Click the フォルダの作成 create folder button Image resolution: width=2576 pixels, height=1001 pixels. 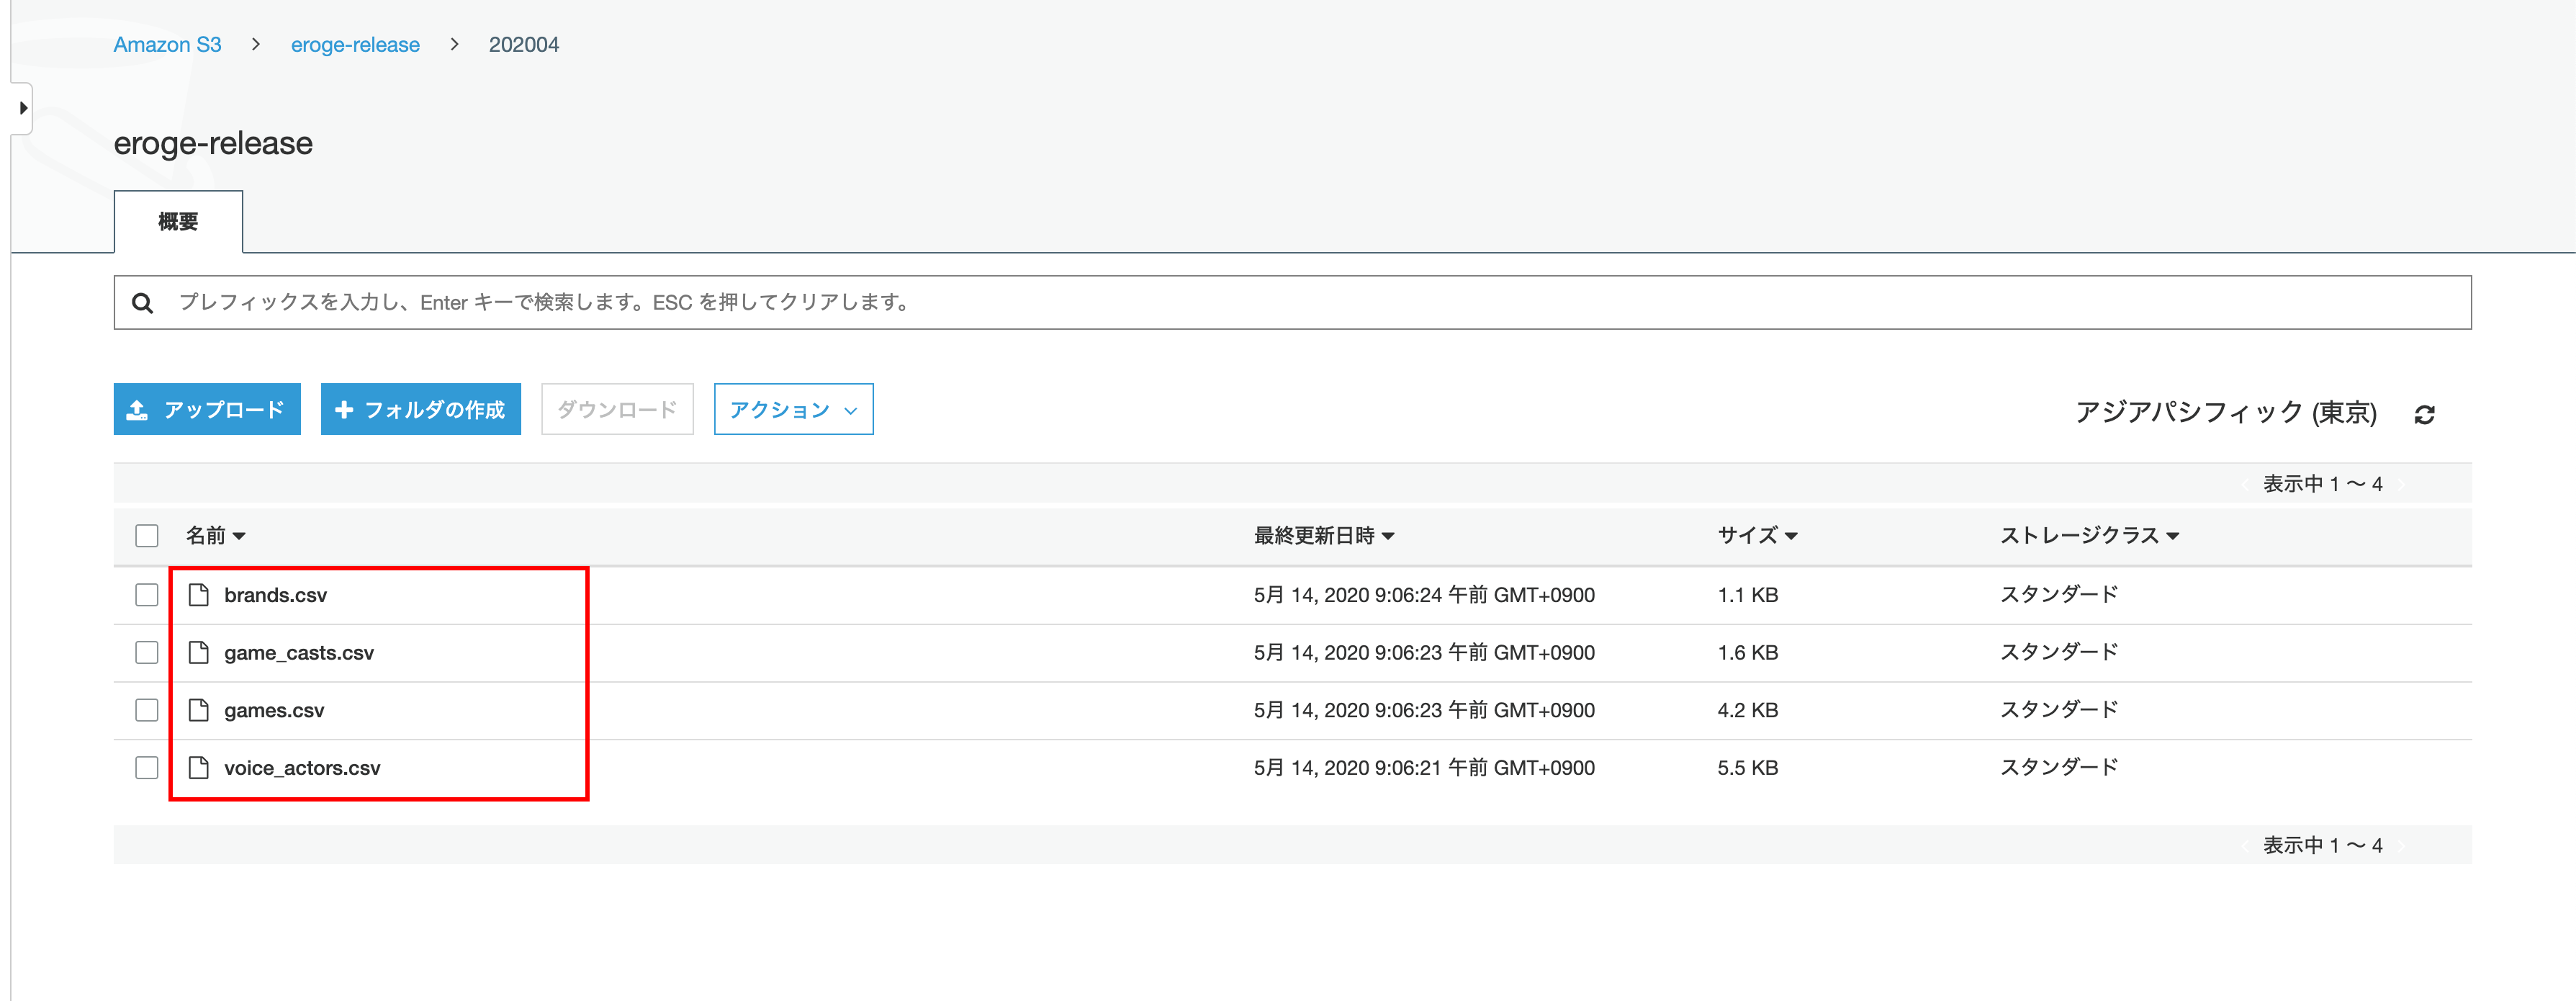coord(420,409)
